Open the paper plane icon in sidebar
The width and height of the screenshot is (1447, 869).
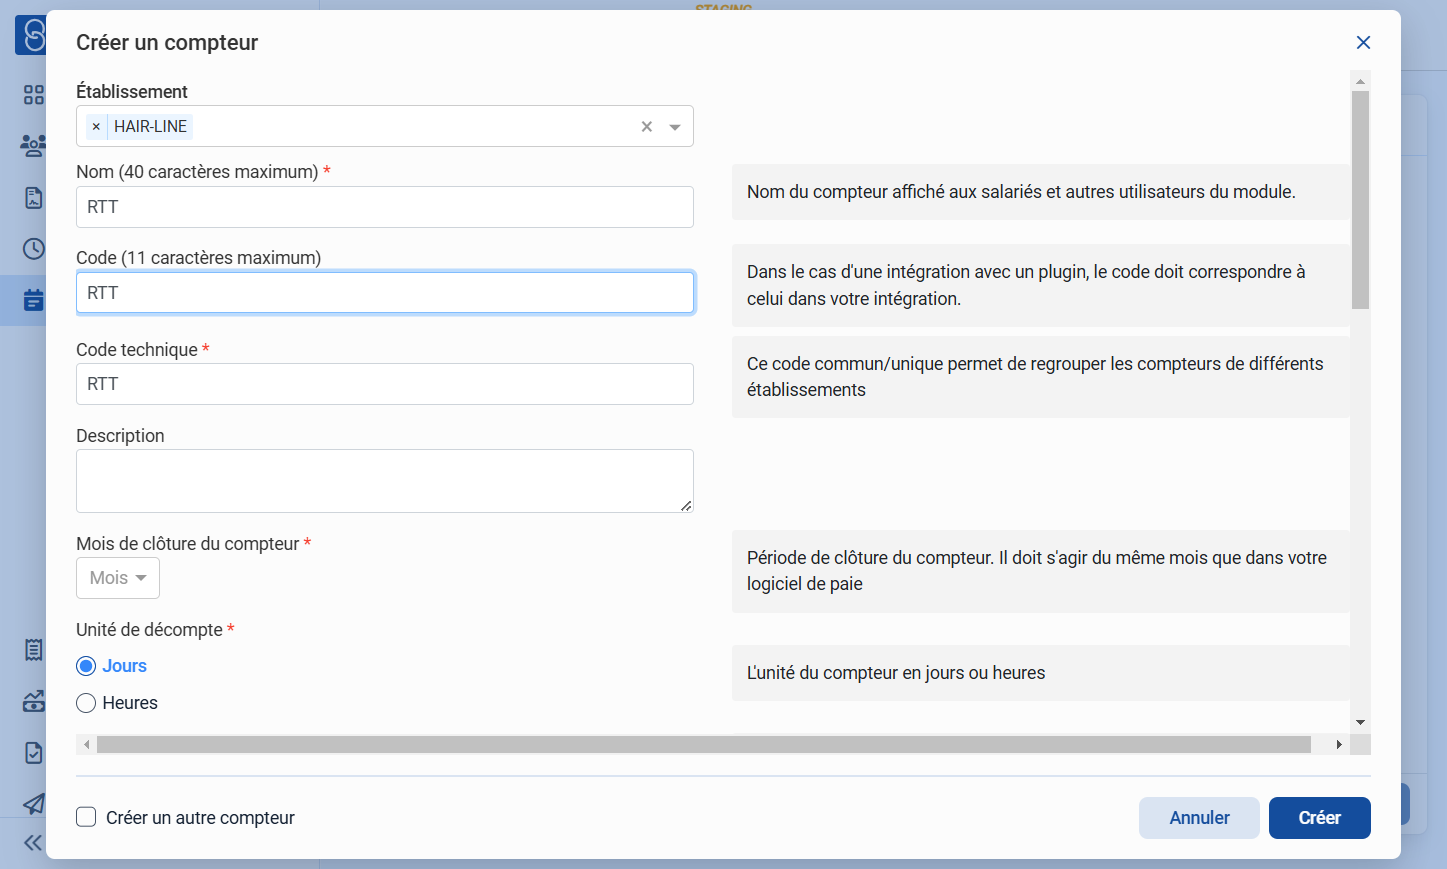(x=34, y=804)
